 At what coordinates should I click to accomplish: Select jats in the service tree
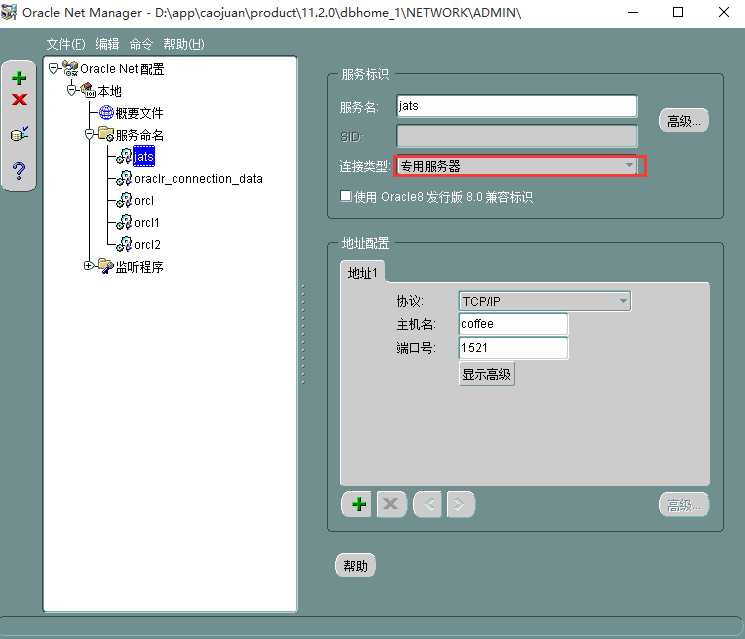tap(143, 157)
